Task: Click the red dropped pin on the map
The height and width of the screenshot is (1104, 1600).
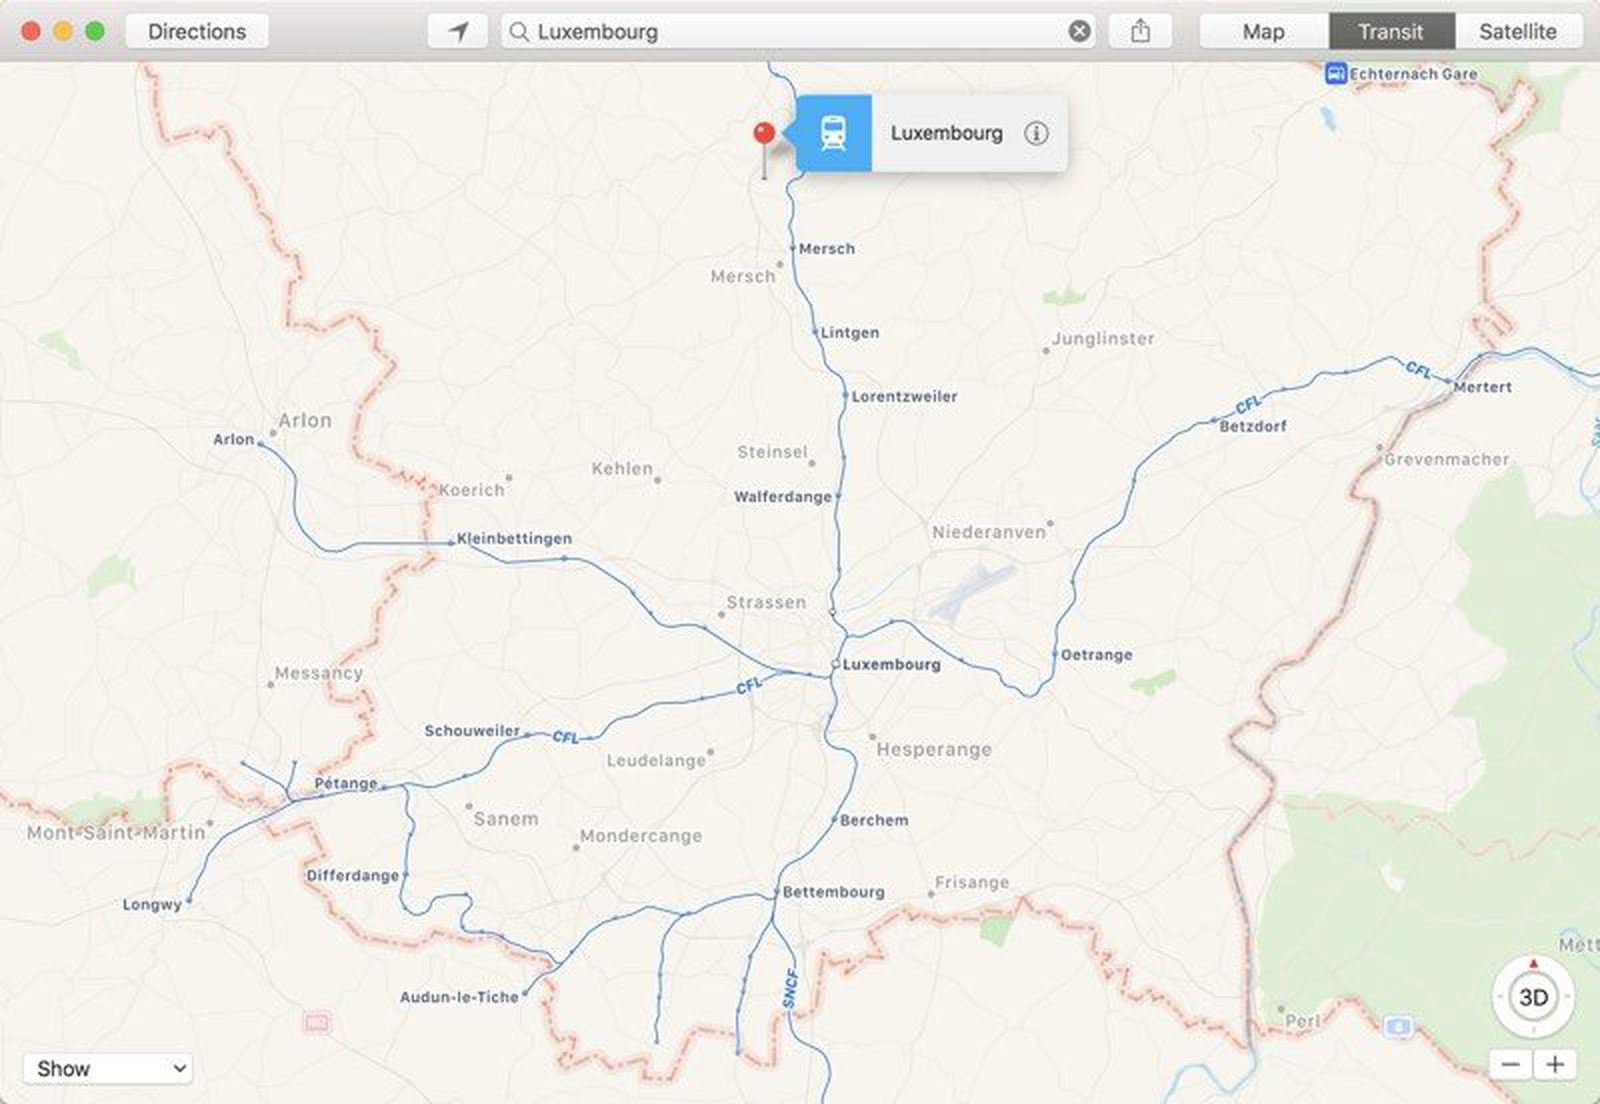Action: click(763, 131)
